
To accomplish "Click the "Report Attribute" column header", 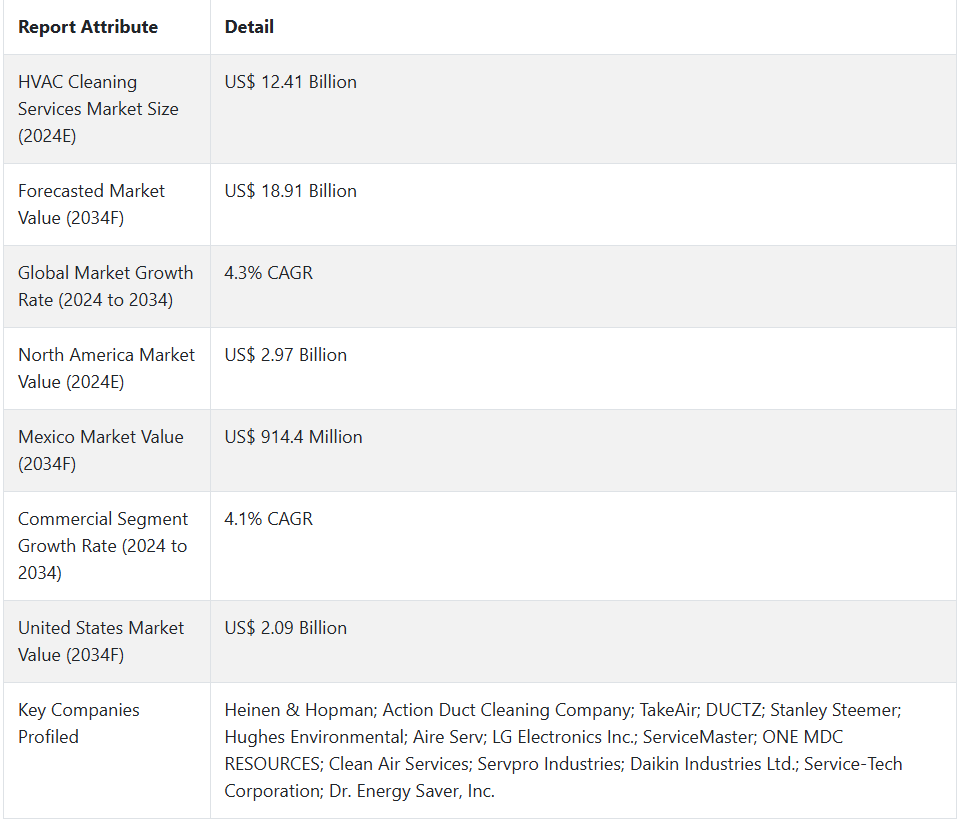I will tap(88, 27).
